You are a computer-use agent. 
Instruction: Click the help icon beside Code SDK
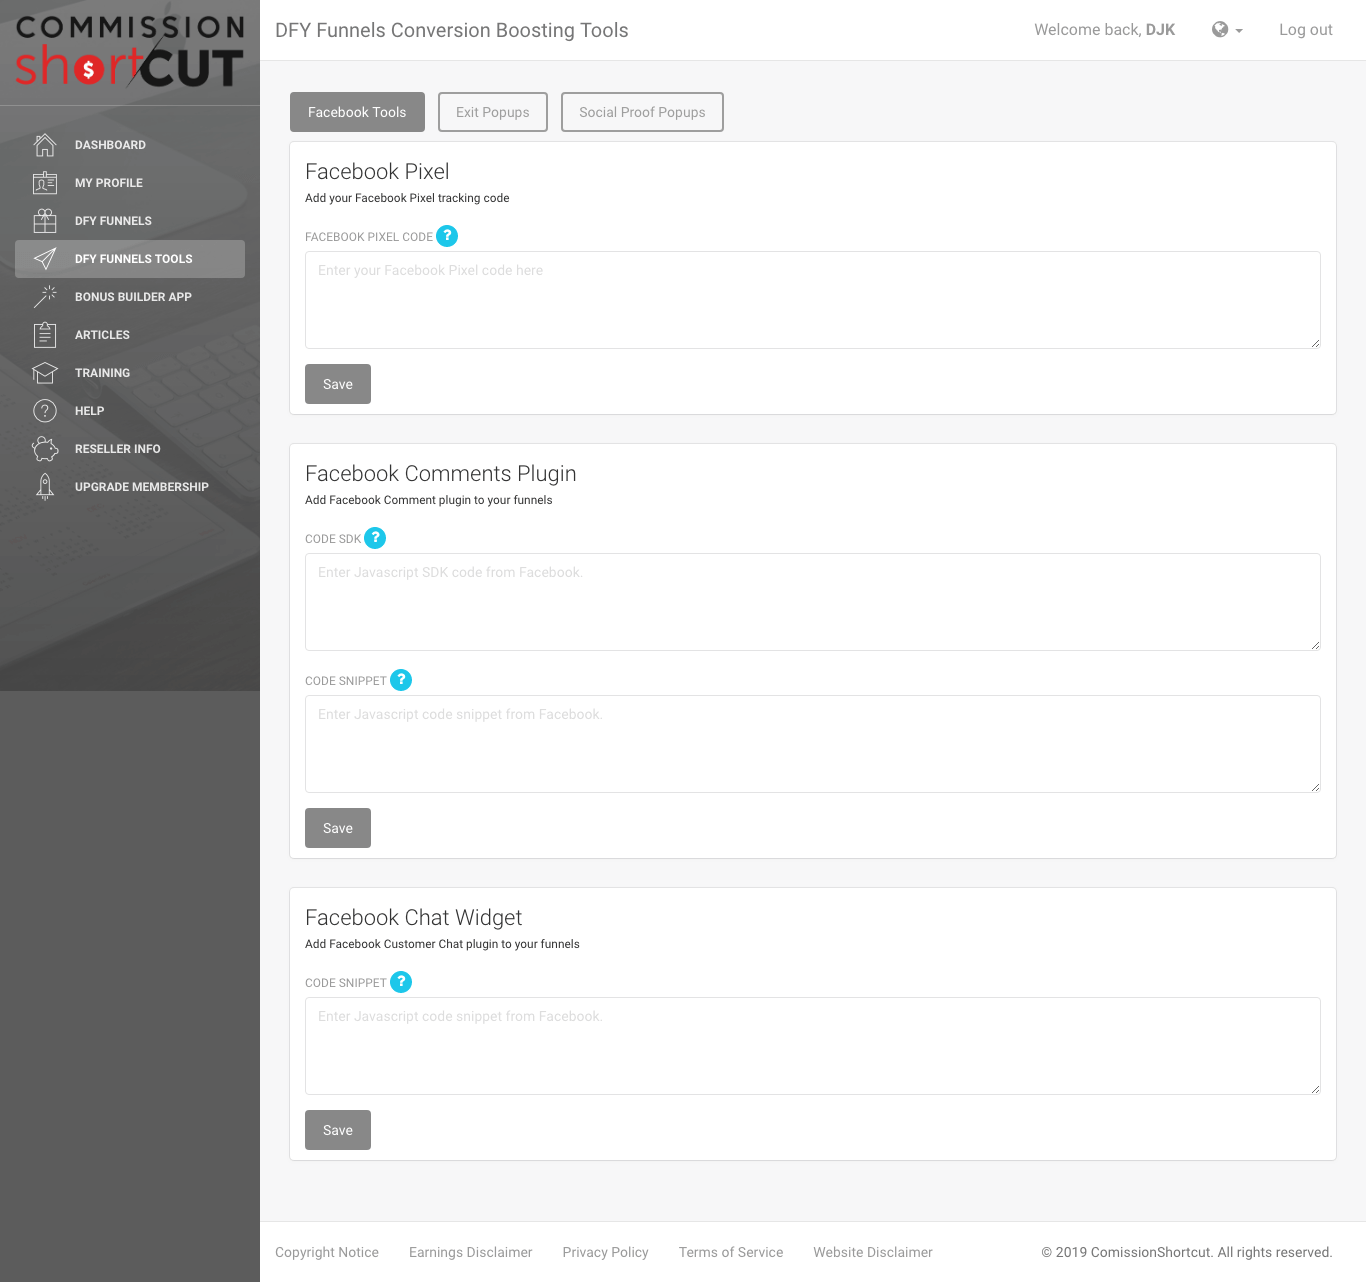[x=375, y=538]
